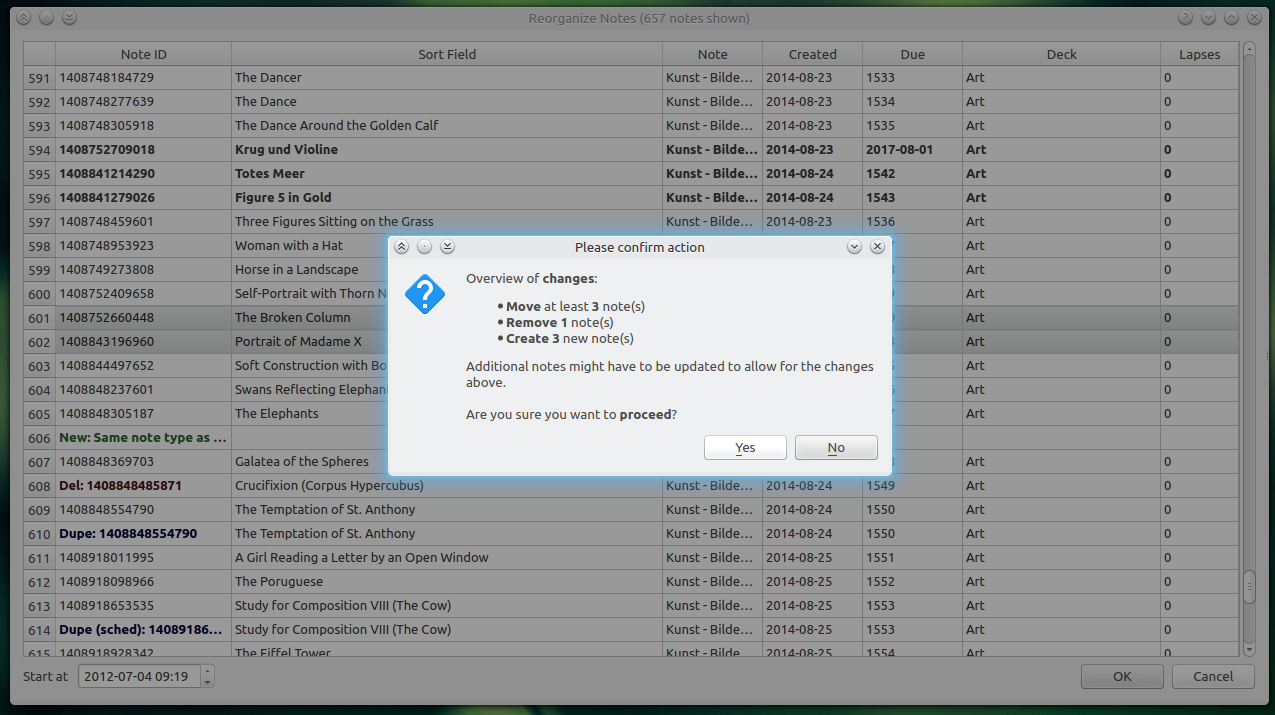The height and width of the screenshot is (715, 1275).
Task: Click the blue question mark dialog icon
Action: pos(425,295)
